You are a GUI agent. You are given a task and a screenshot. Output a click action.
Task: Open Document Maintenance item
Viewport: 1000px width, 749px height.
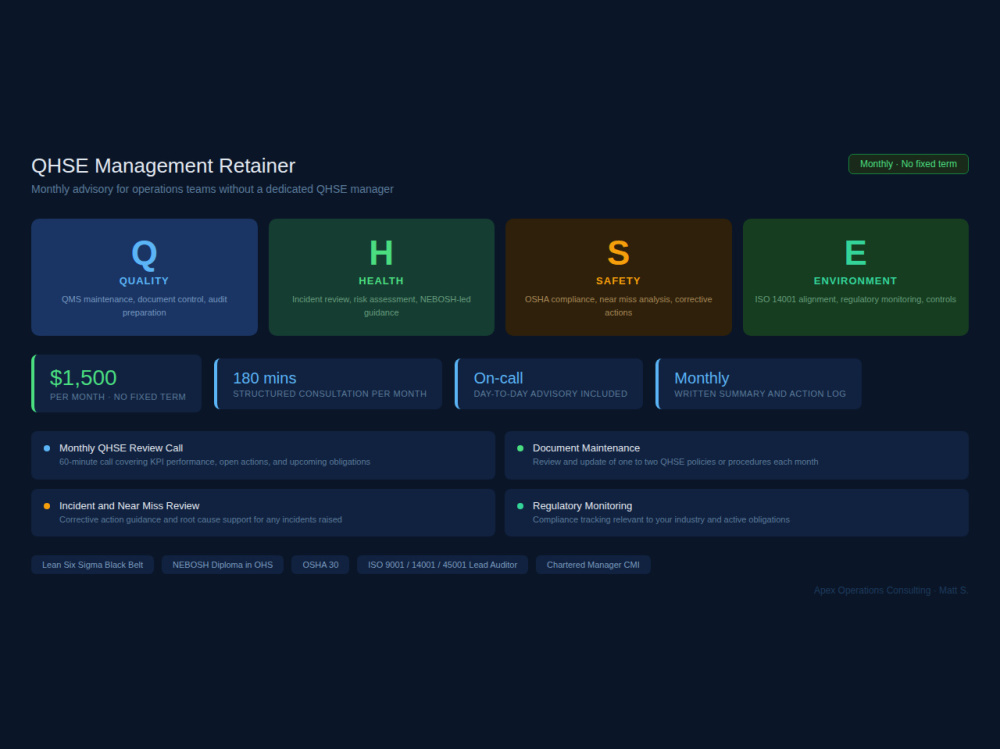pyautogui.click(x=737, y=455)
